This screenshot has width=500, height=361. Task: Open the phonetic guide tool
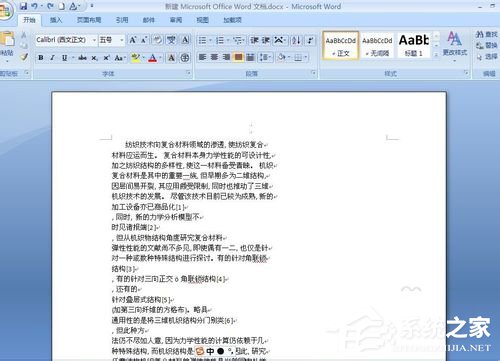click(x=171, y=40)
